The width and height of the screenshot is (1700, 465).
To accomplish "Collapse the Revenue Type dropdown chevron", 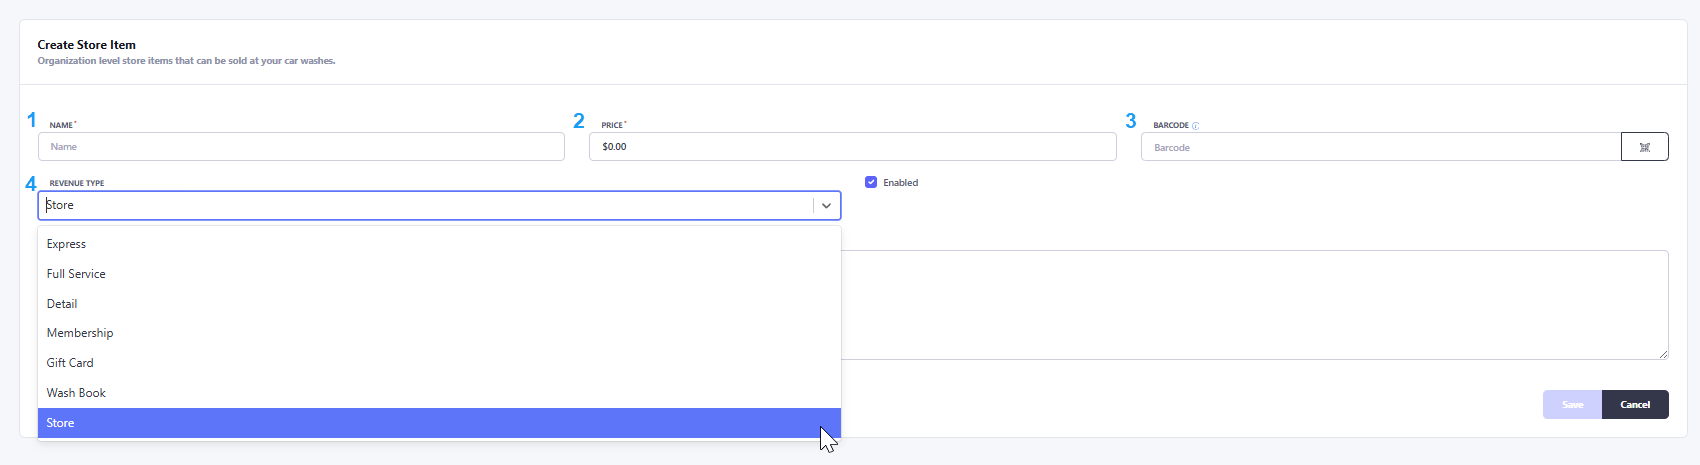I will coord(827,205).
